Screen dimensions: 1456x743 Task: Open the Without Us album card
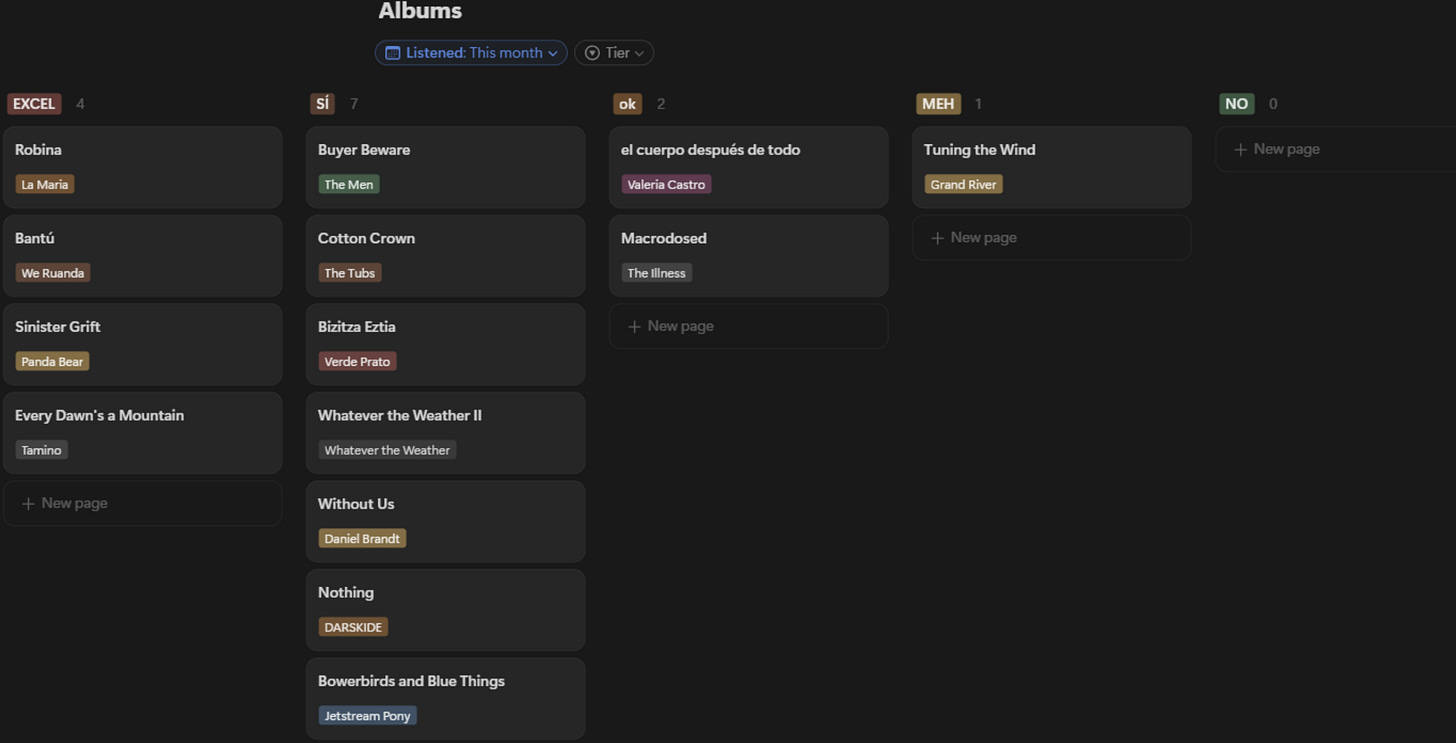pyautogui.click(x=446, y=522)
